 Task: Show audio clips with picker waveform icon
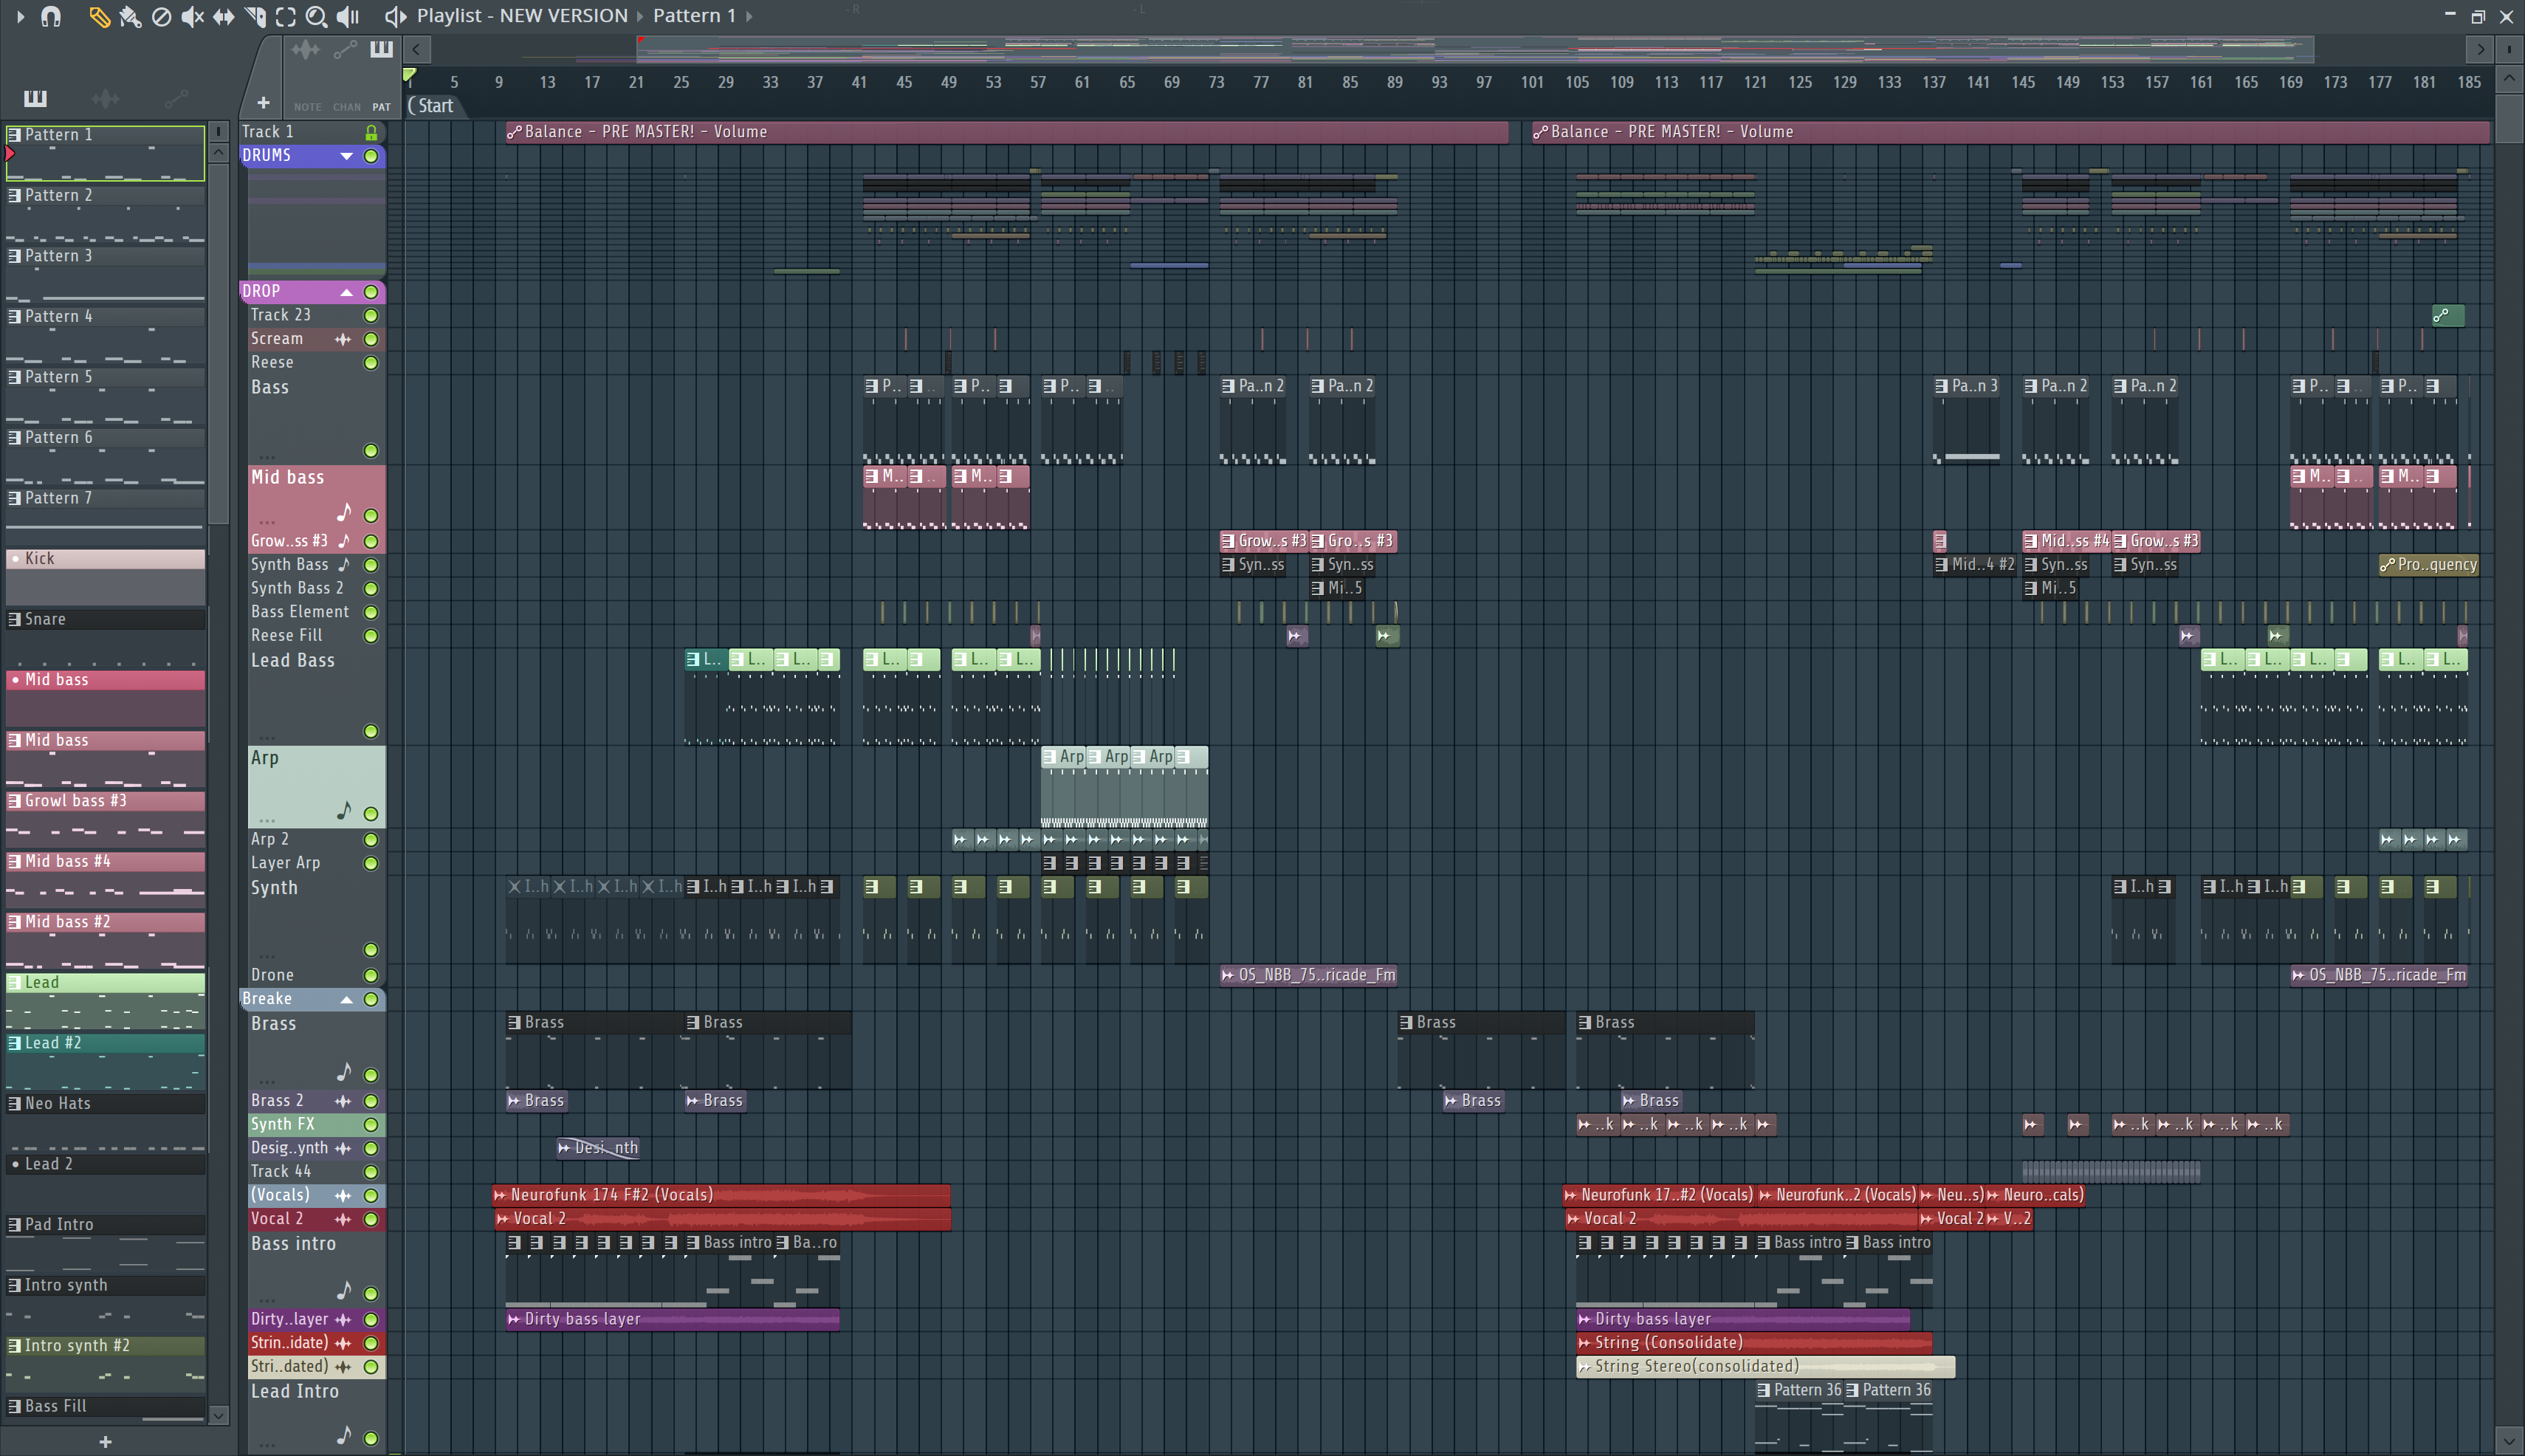pyautogui.click(x=105, y=98)
